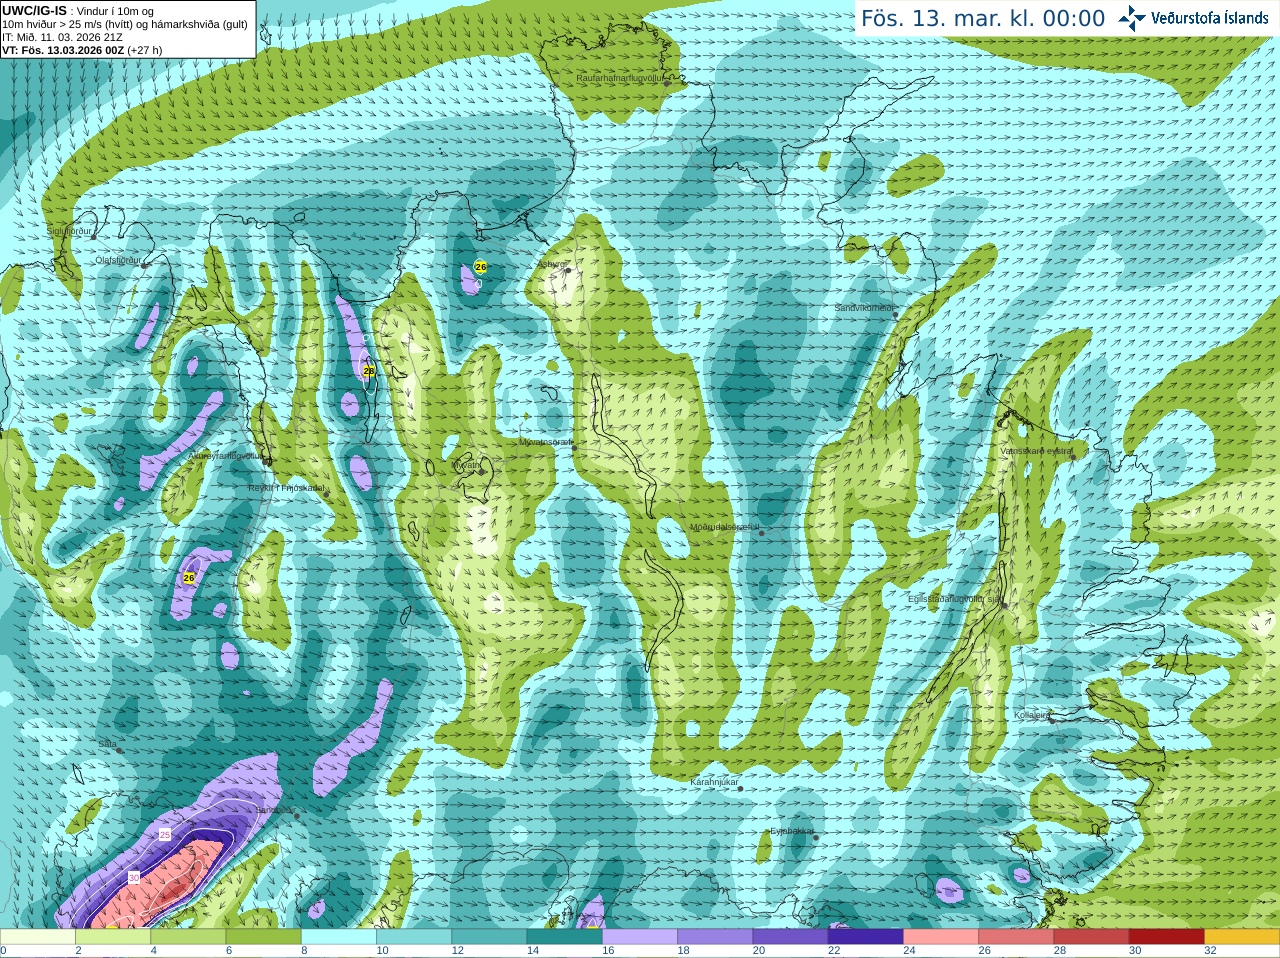Select the 18–20 m/s purple legend swatch

pos(715,937)
